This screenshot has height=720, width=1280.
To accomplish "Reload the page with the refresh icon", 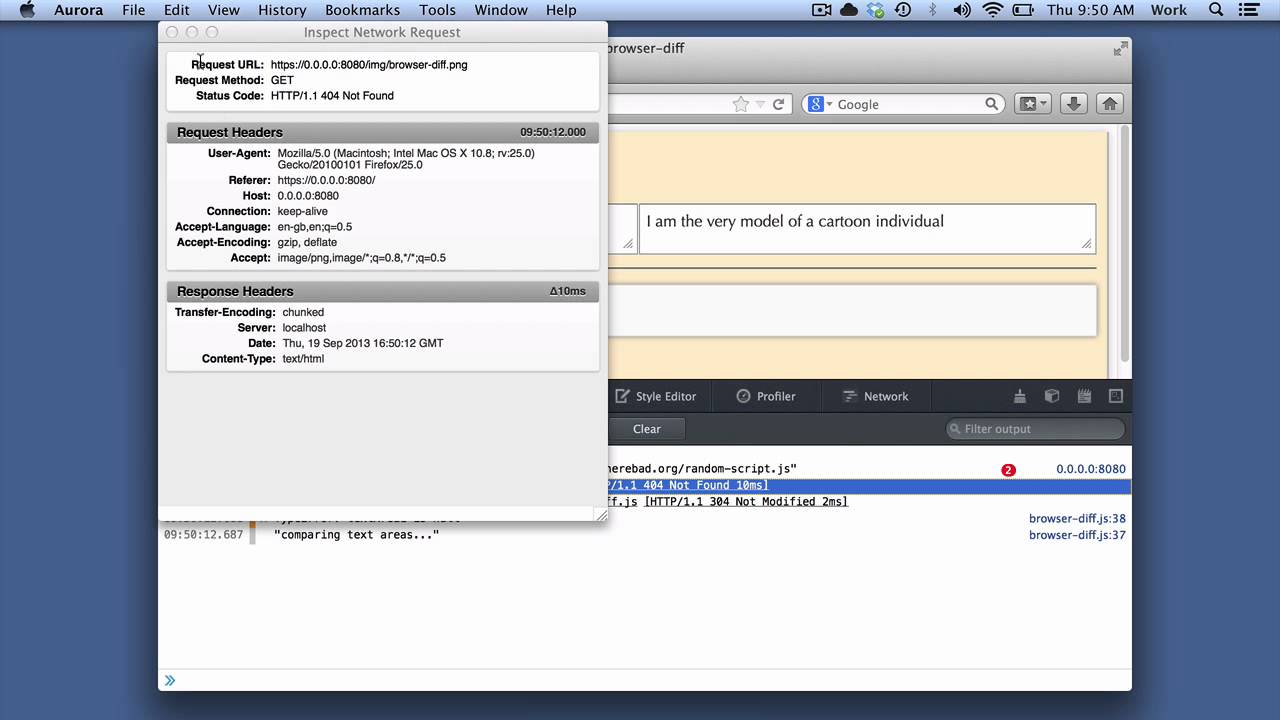I will tap(778, 104).
